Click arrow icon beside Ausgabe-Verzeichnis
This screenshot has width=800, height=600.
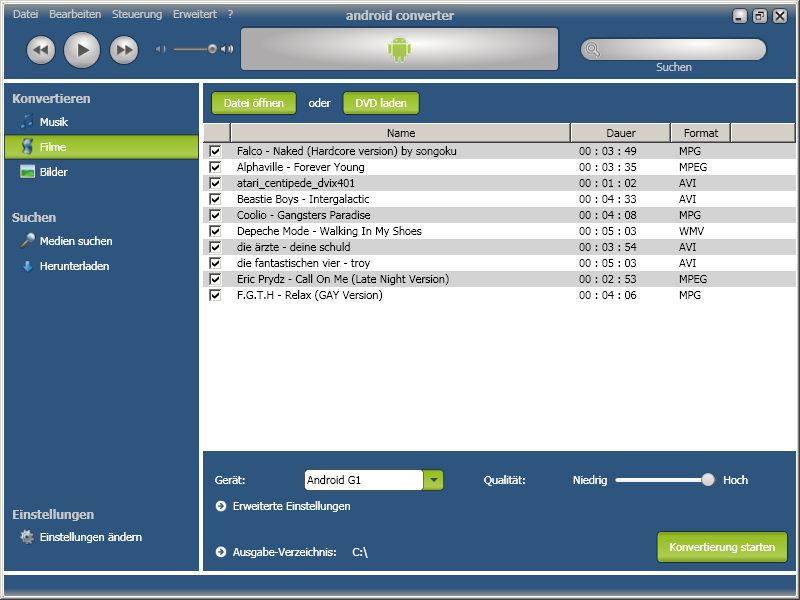point(221,552)
